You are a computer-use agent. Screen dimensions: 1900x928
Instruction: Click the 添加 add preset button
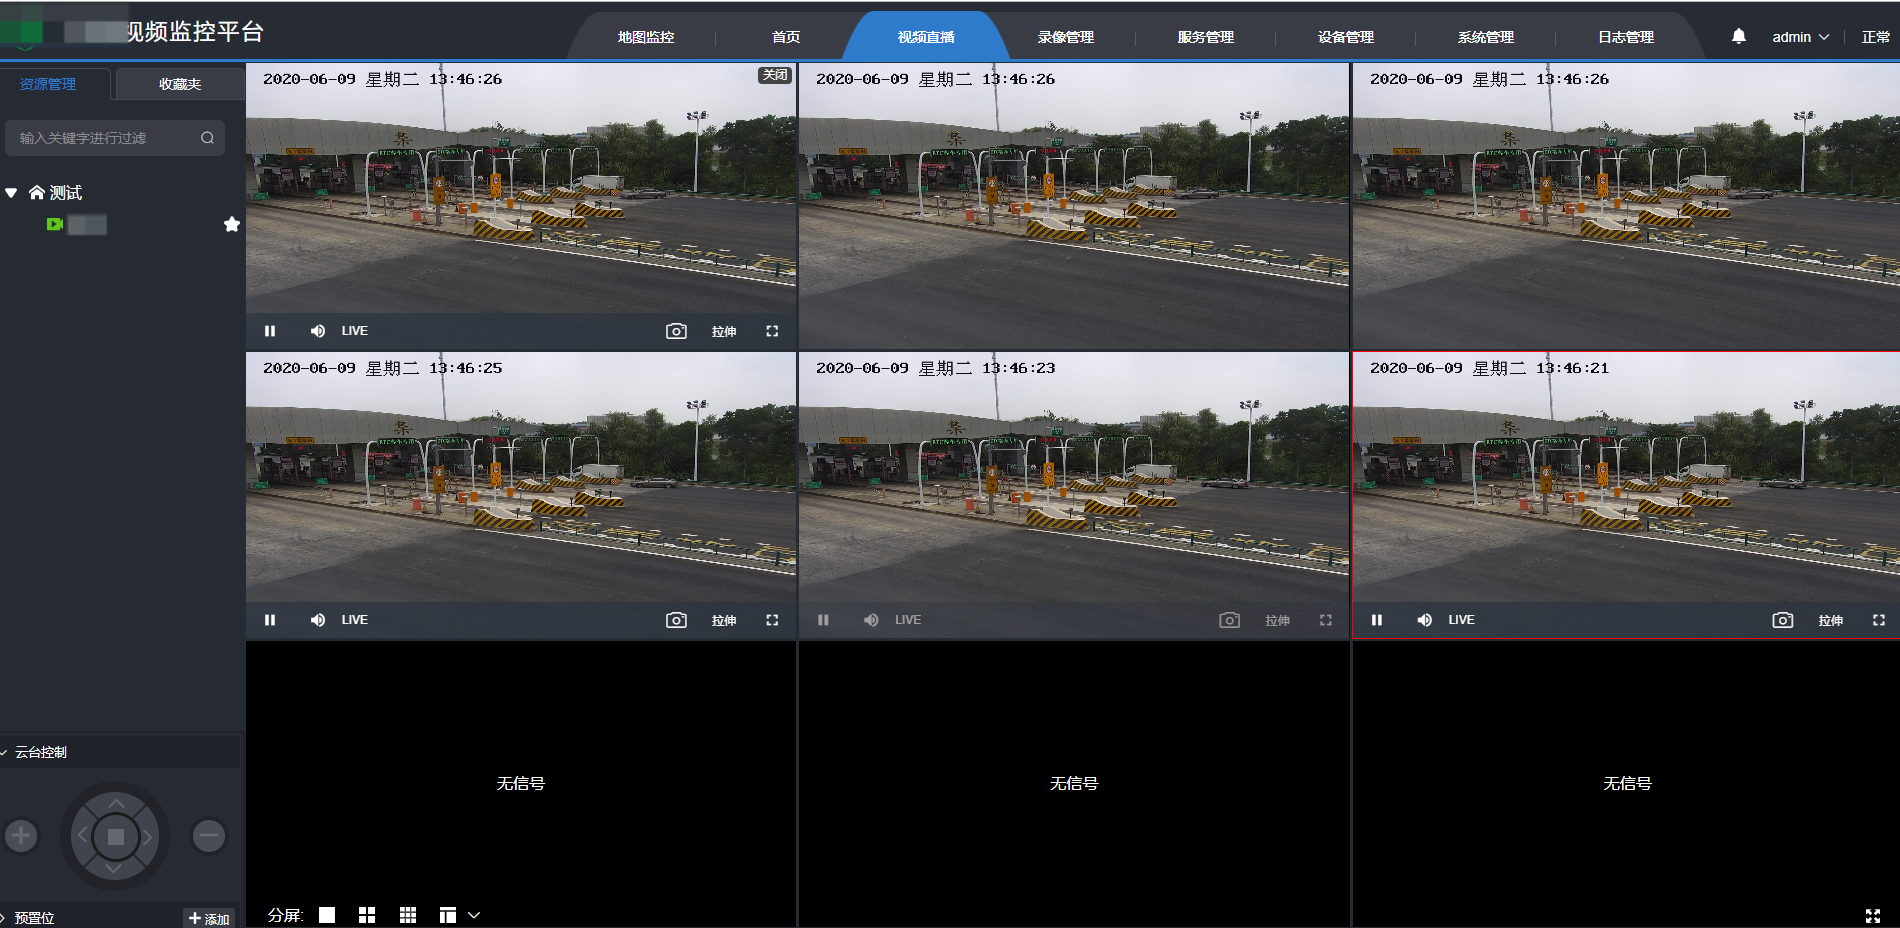209,918
